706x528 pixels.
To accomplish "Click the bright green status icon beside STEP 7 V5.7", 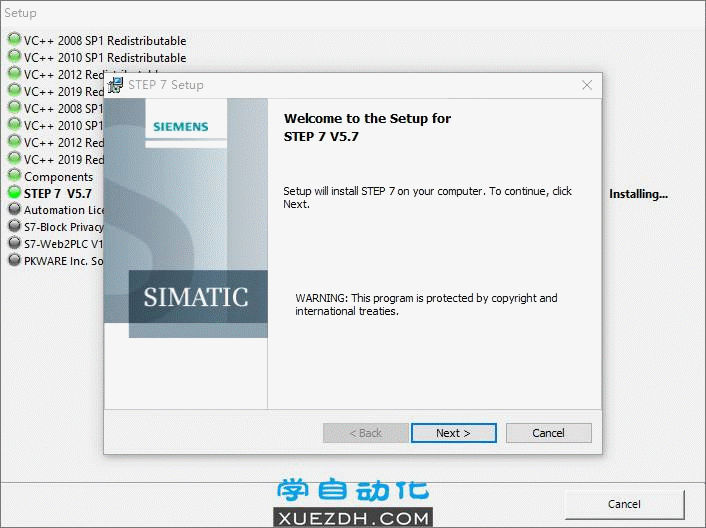I will [x=14, y=192].
